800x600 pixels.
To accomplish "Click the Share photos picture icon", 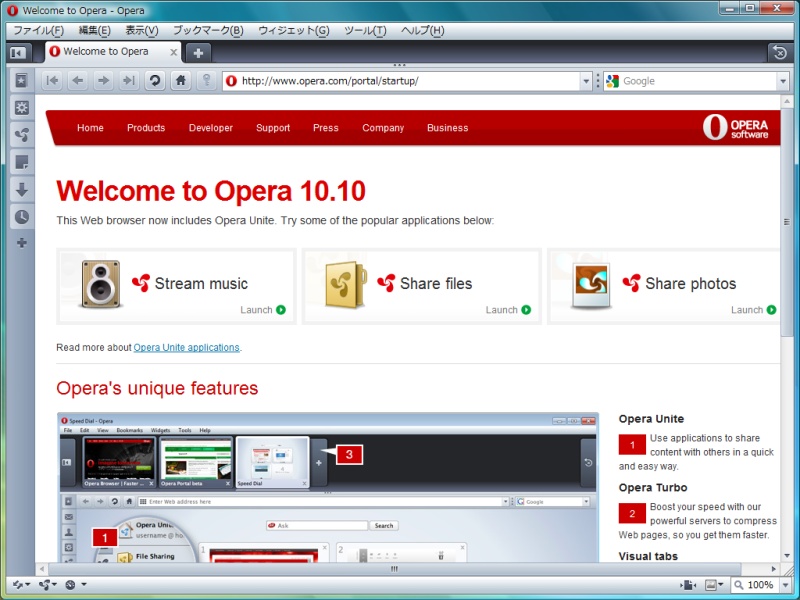I will click(x=591, y=285).
